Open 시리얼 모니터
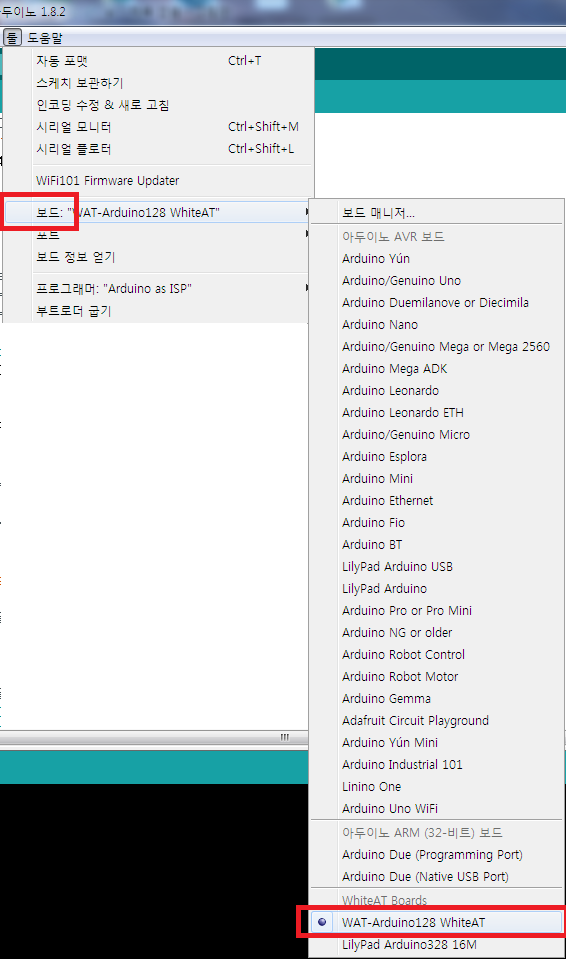The width and height of the screenshot is (566, 959). pyautogui.click(x=158, y=127)
